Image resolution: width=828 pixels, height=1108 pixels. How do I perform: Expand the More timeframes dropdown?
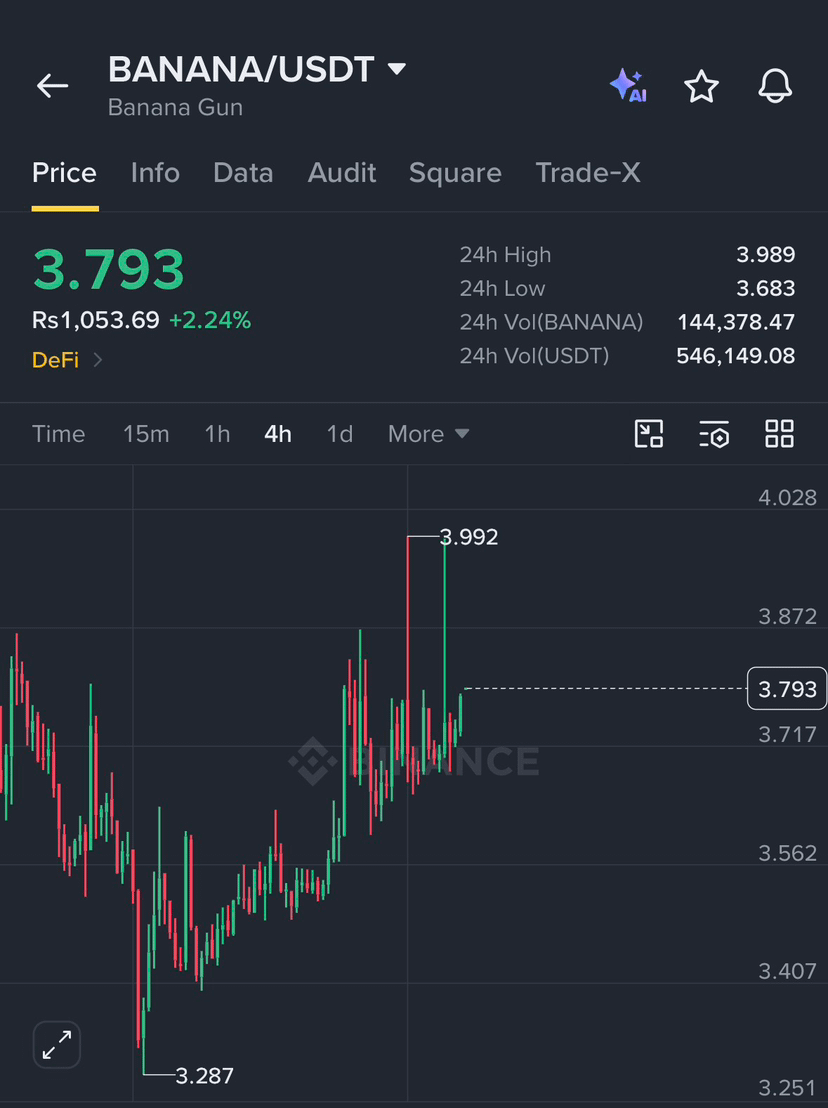pyautogui.click(x=428, y=434)
